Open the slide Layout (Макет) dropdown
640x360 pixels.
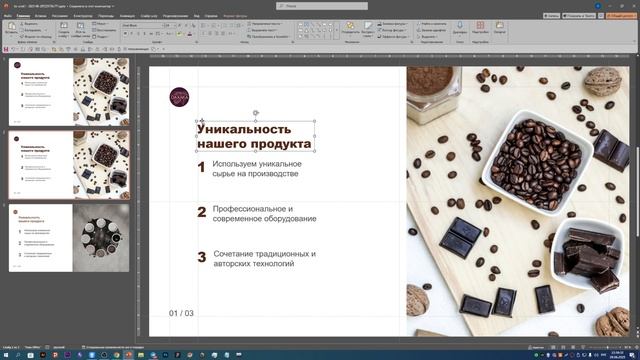[101, 24]
